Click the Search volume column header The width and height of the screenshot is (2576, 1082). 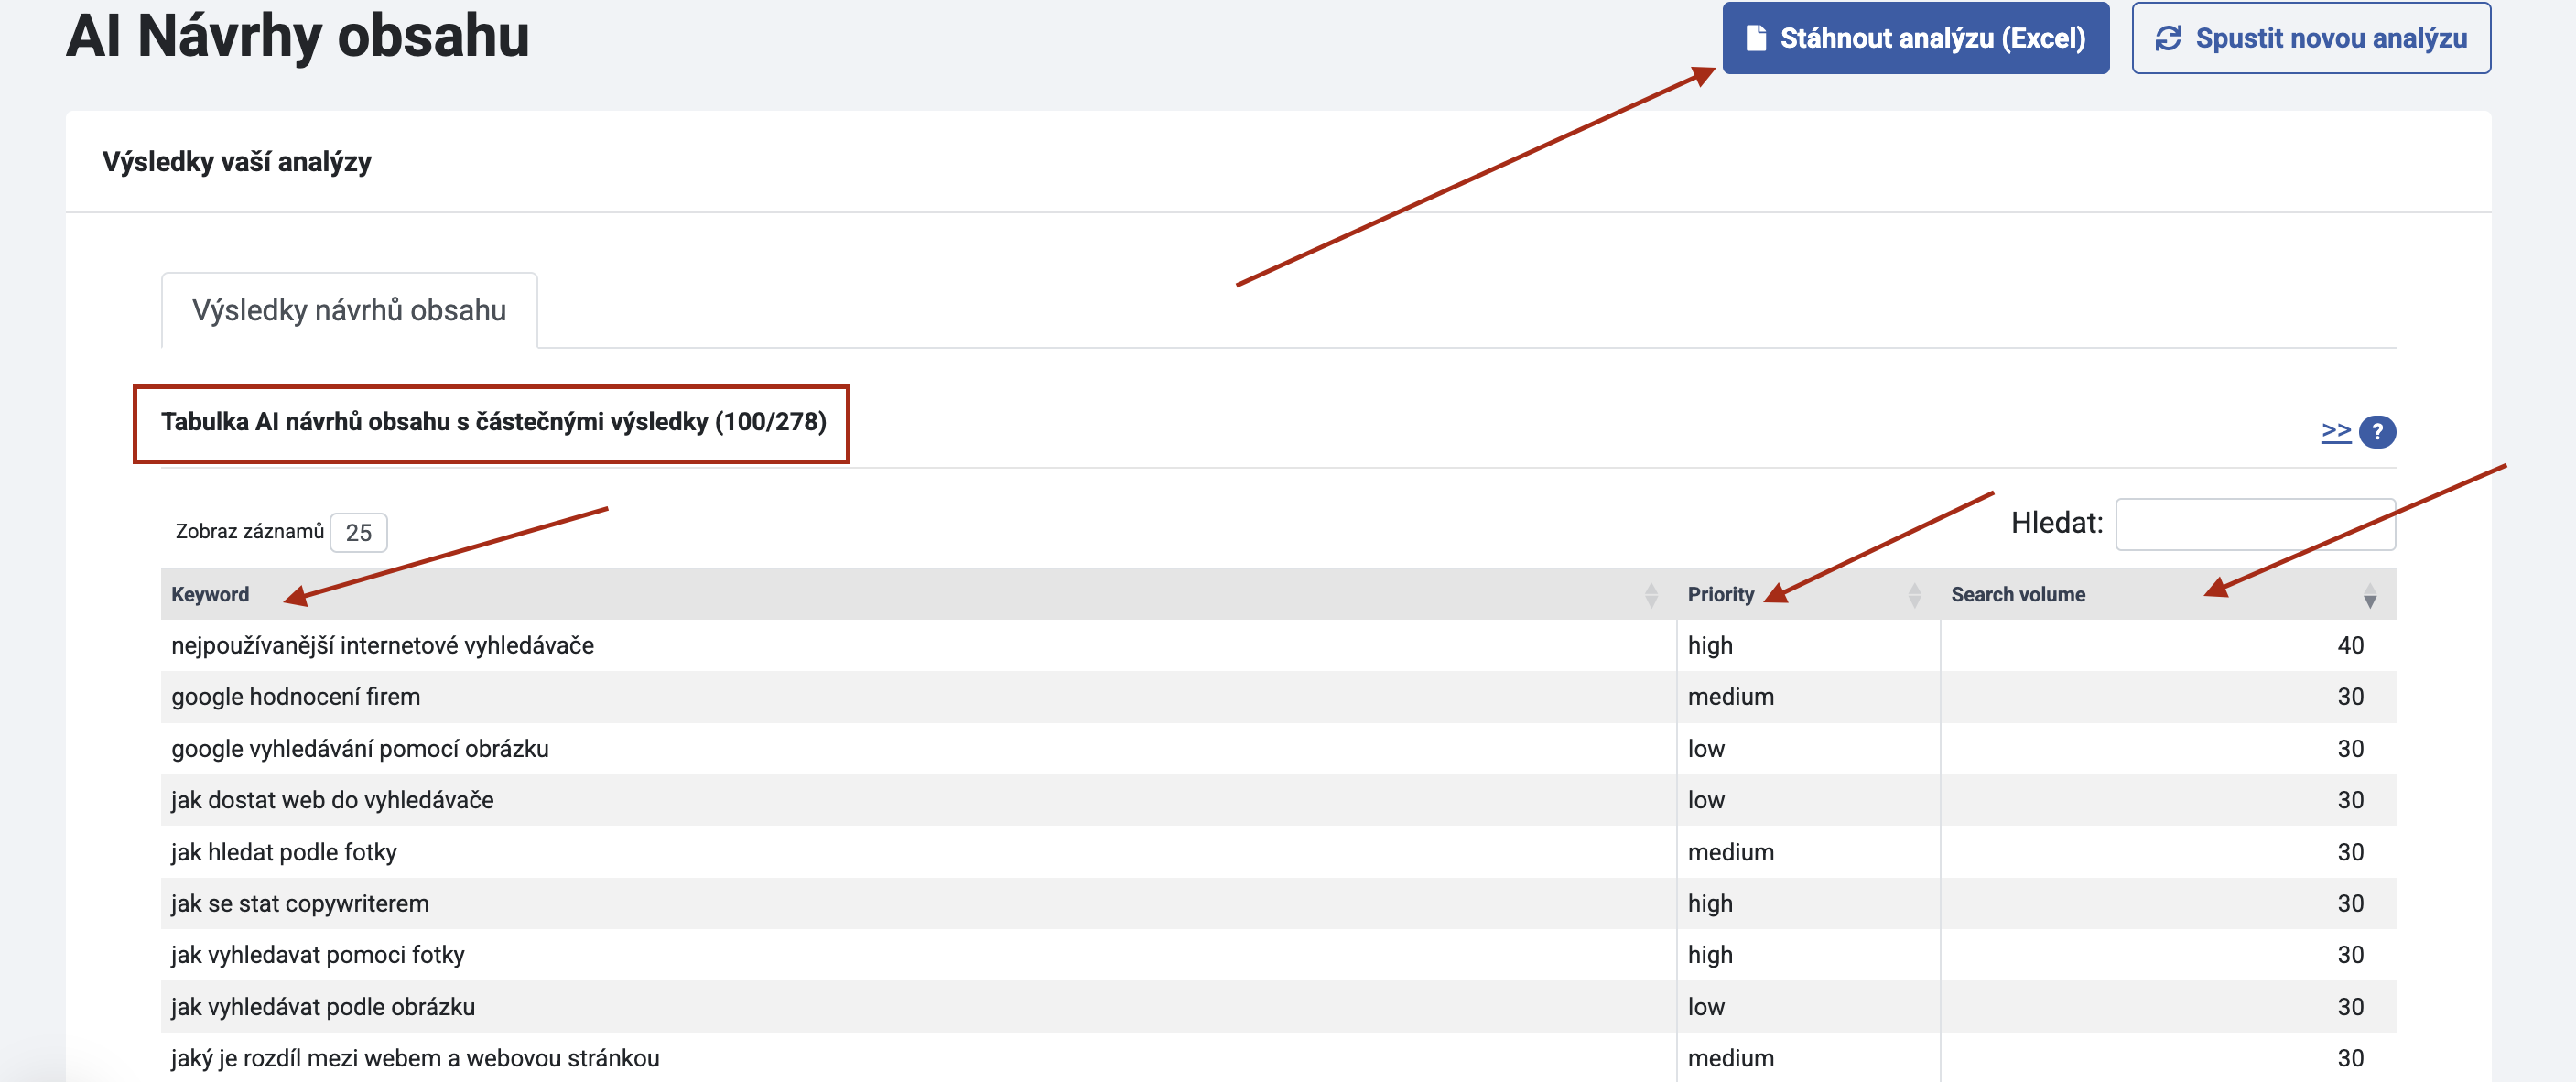pyautogui.click(x=2017, y=595)
